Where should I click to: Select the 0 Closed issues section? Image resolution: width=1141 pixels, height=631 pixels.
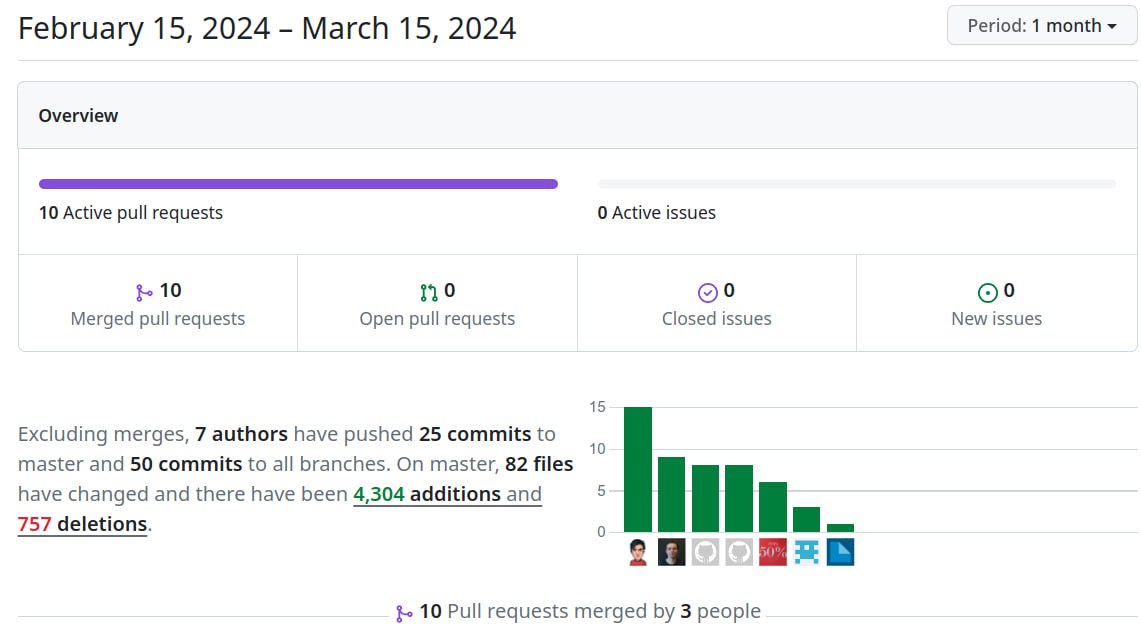716,304
